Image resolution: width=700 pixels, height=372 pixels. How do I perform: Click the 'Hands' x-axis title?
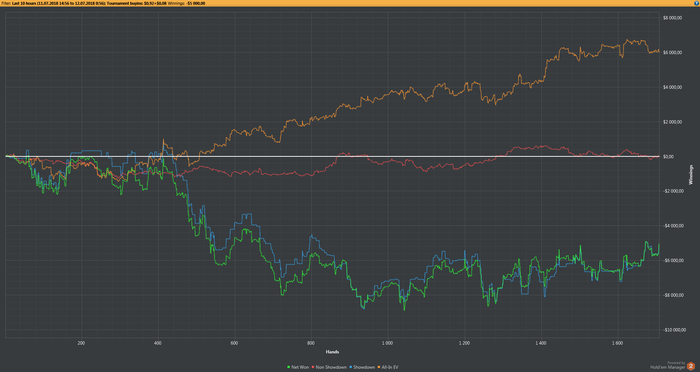[332, 352]
